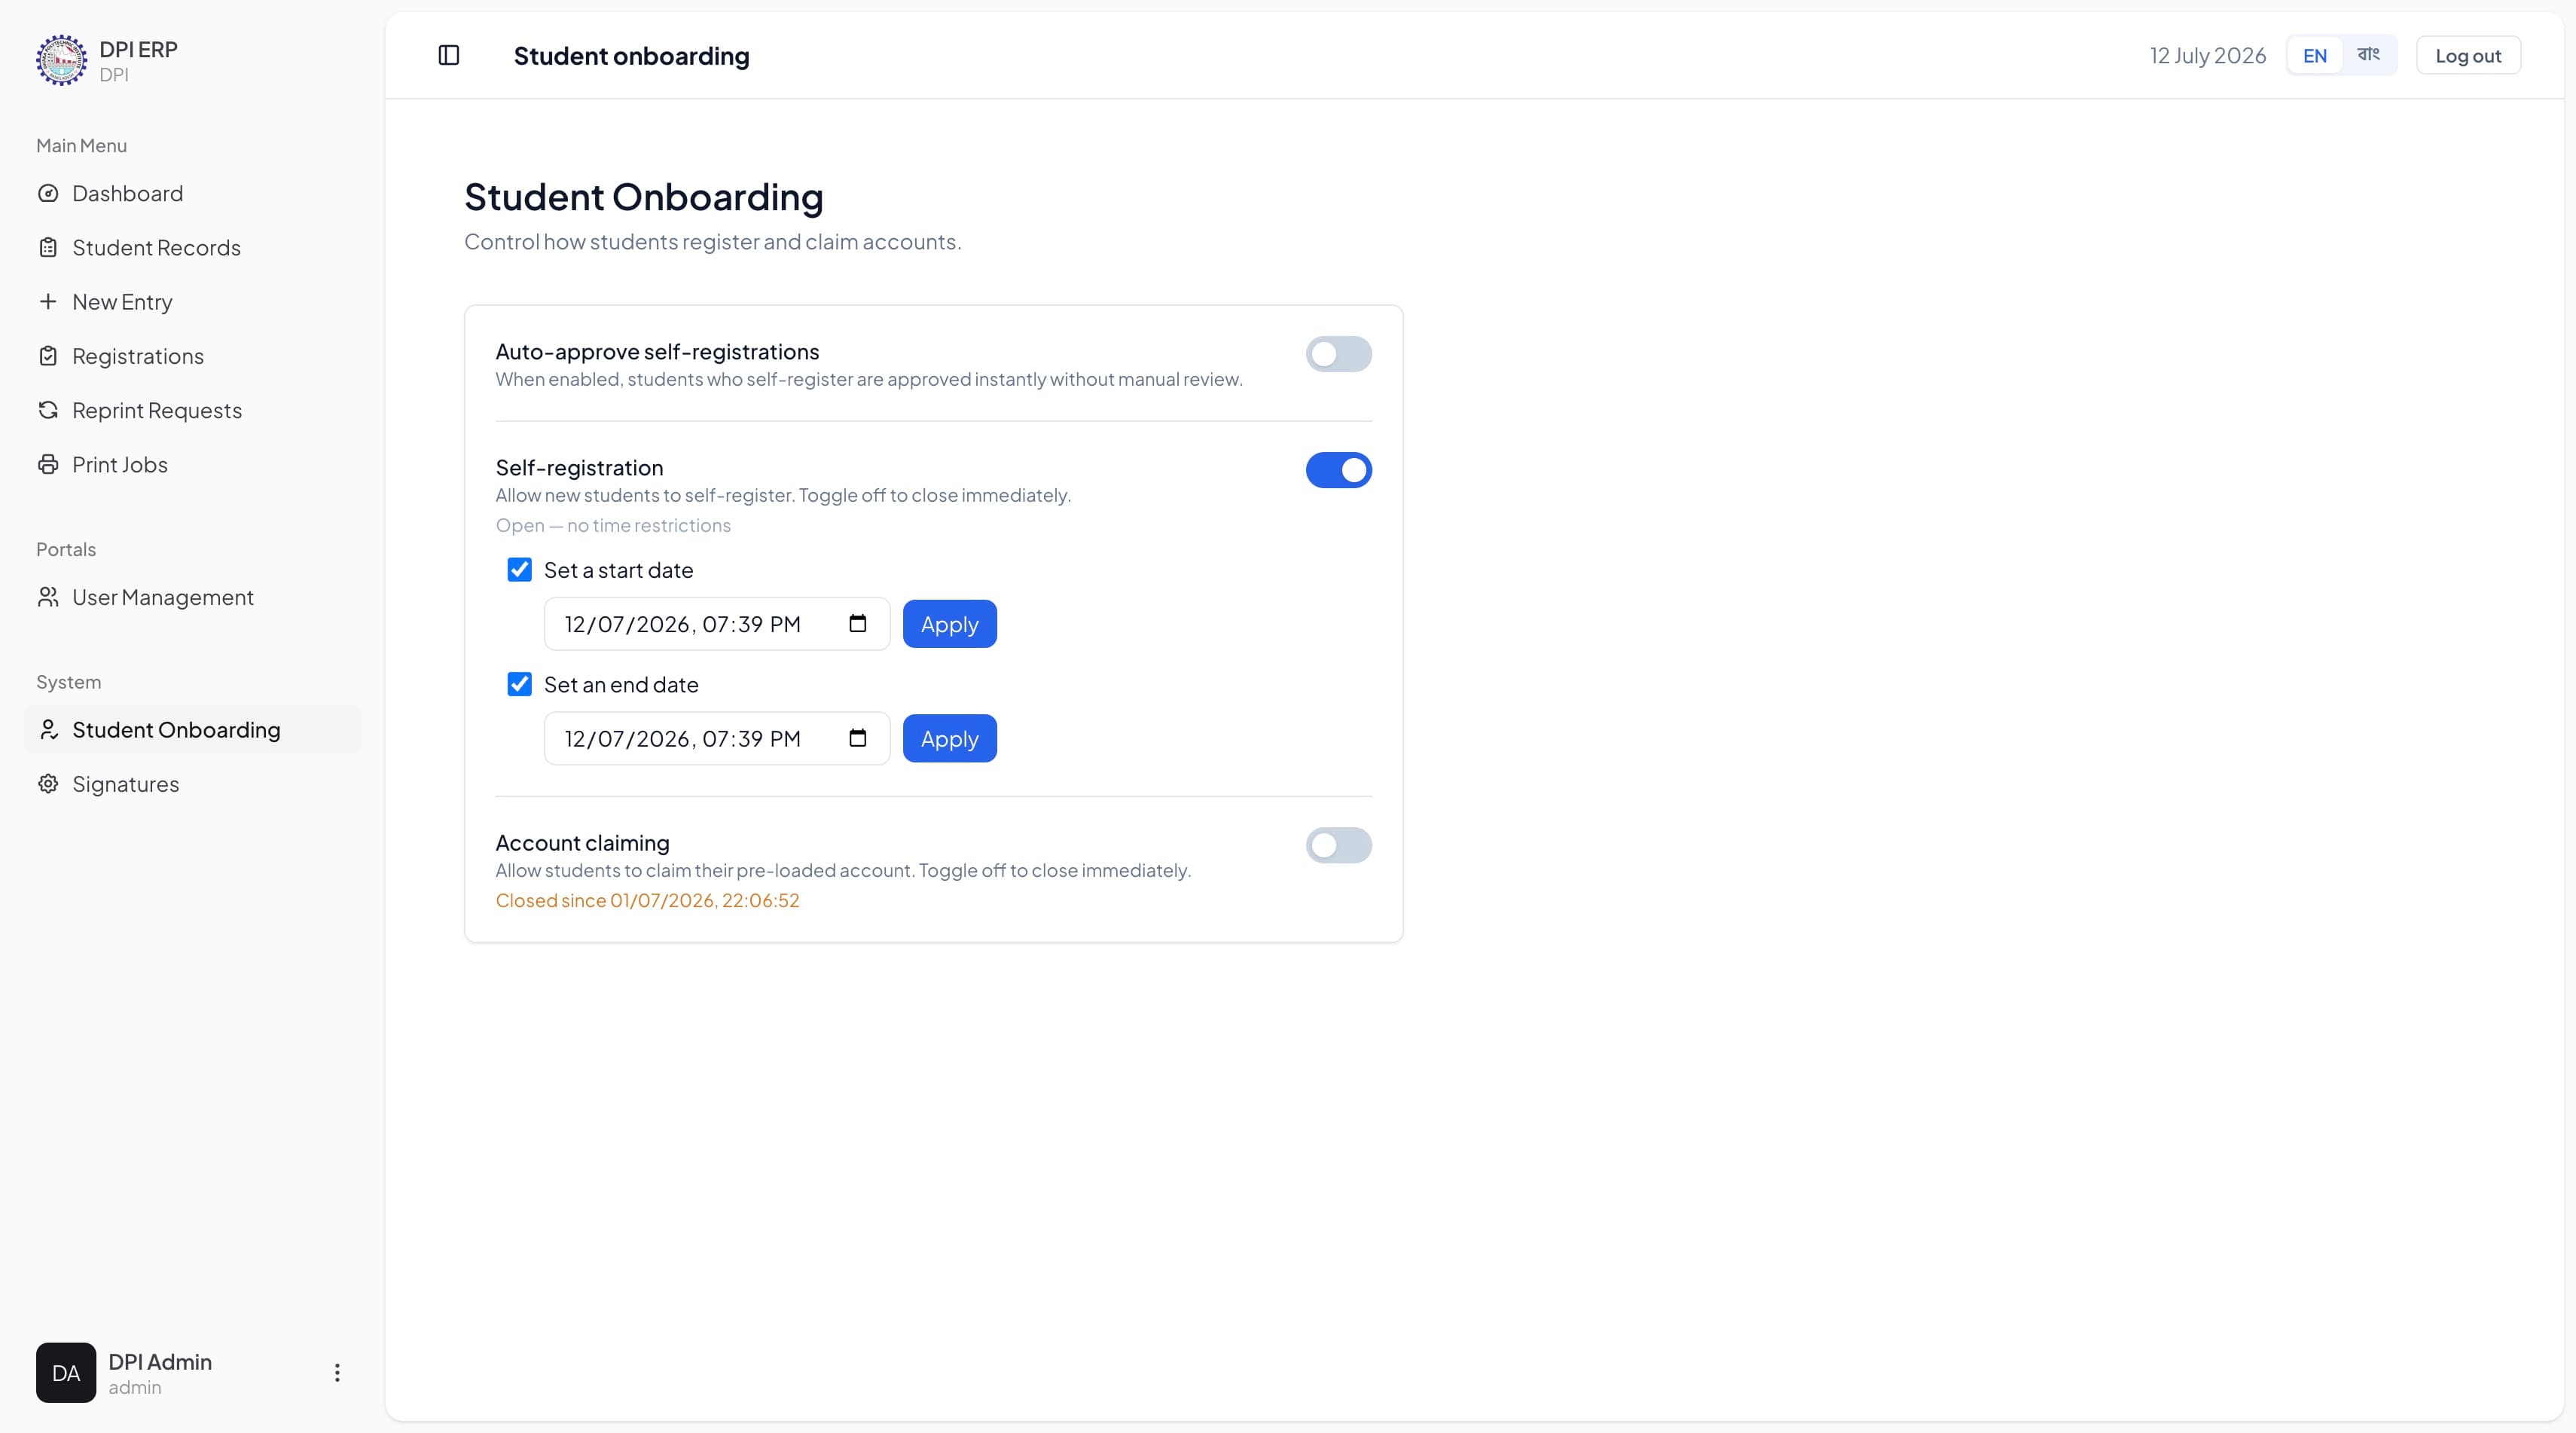The width and height of the screenshot is (2576, 1433).
Task: Click the Student Onboarding person icon
Action: point(48,730)
